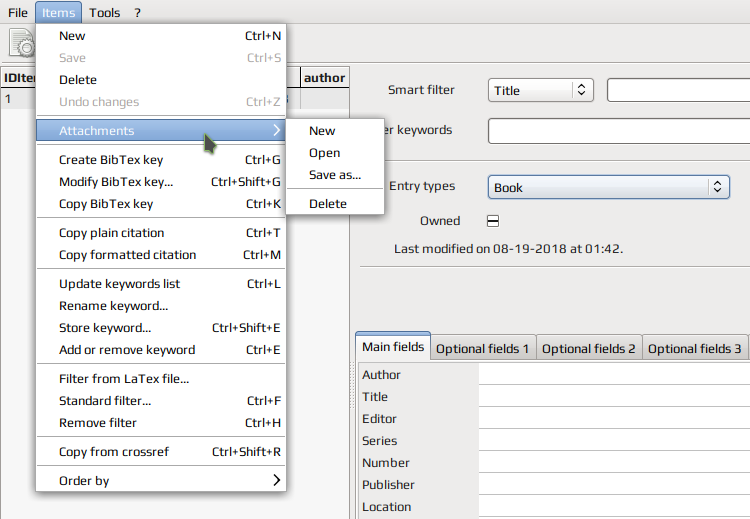Select Copy formatted citation
This screenshot has width=750, height=519.
pos(161,255)
